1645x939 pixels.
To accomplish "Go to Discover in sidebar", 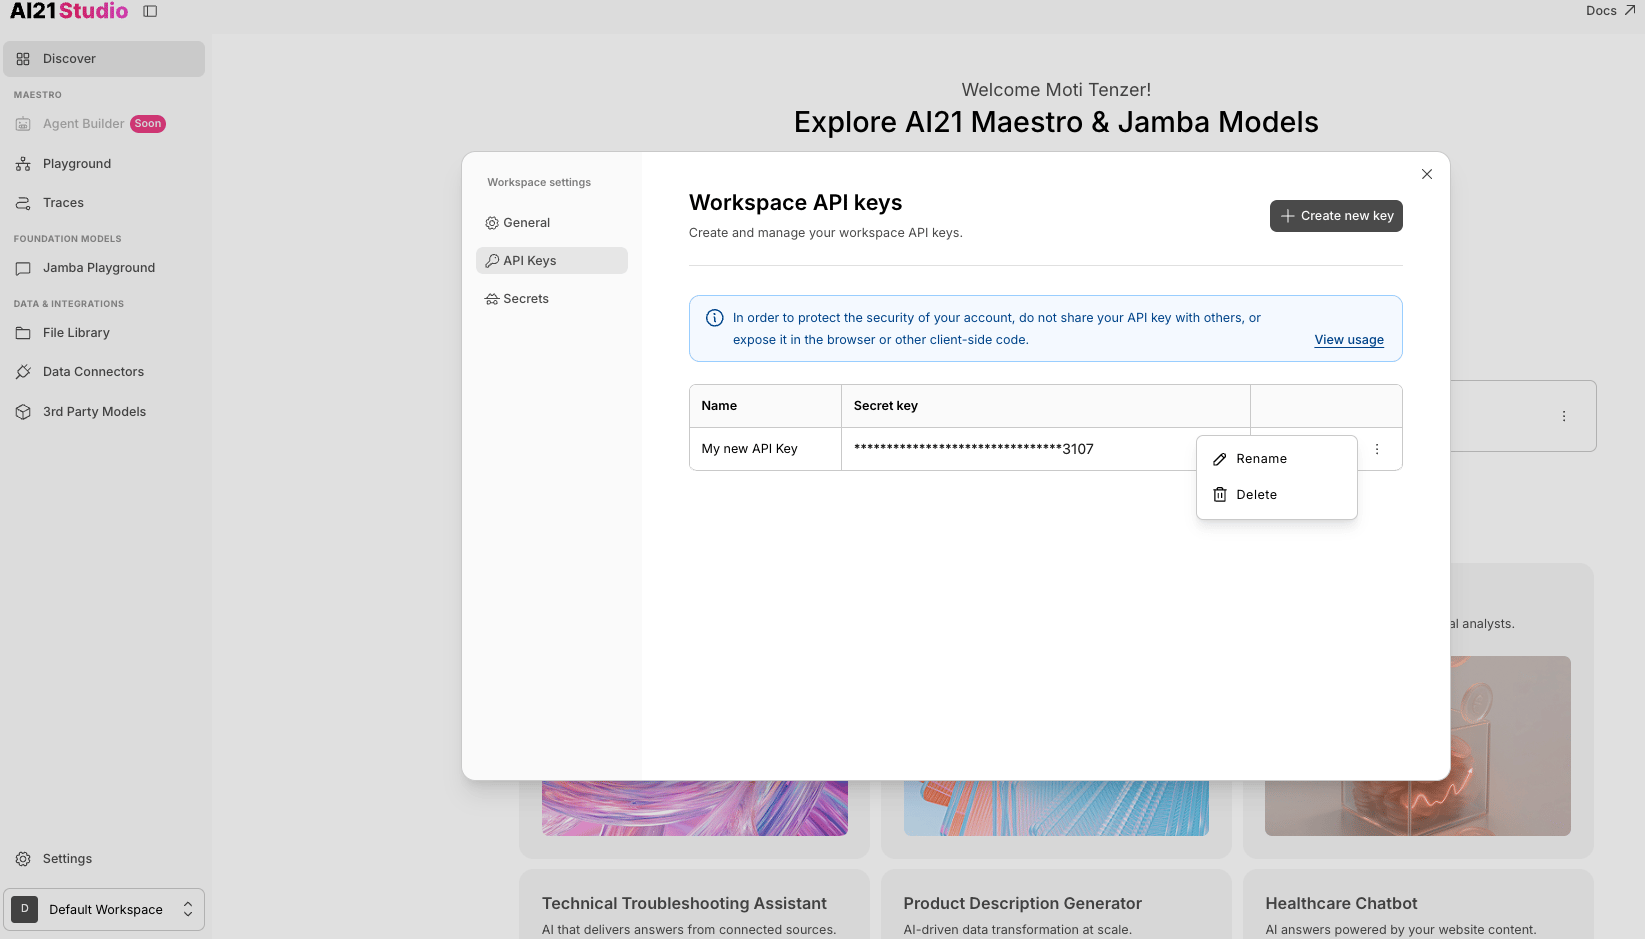I will [x=104, y=59].
